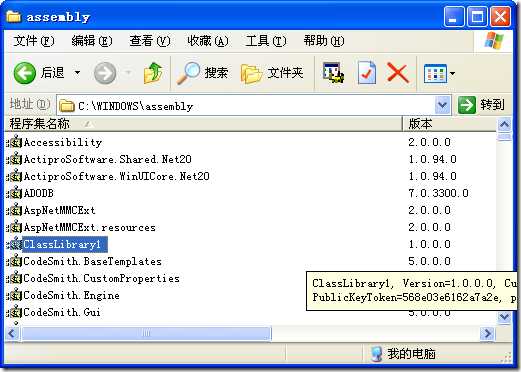The image size is (521, 372).
Task: Open the Favorites (收藏) menu
Action: point(208,41)
